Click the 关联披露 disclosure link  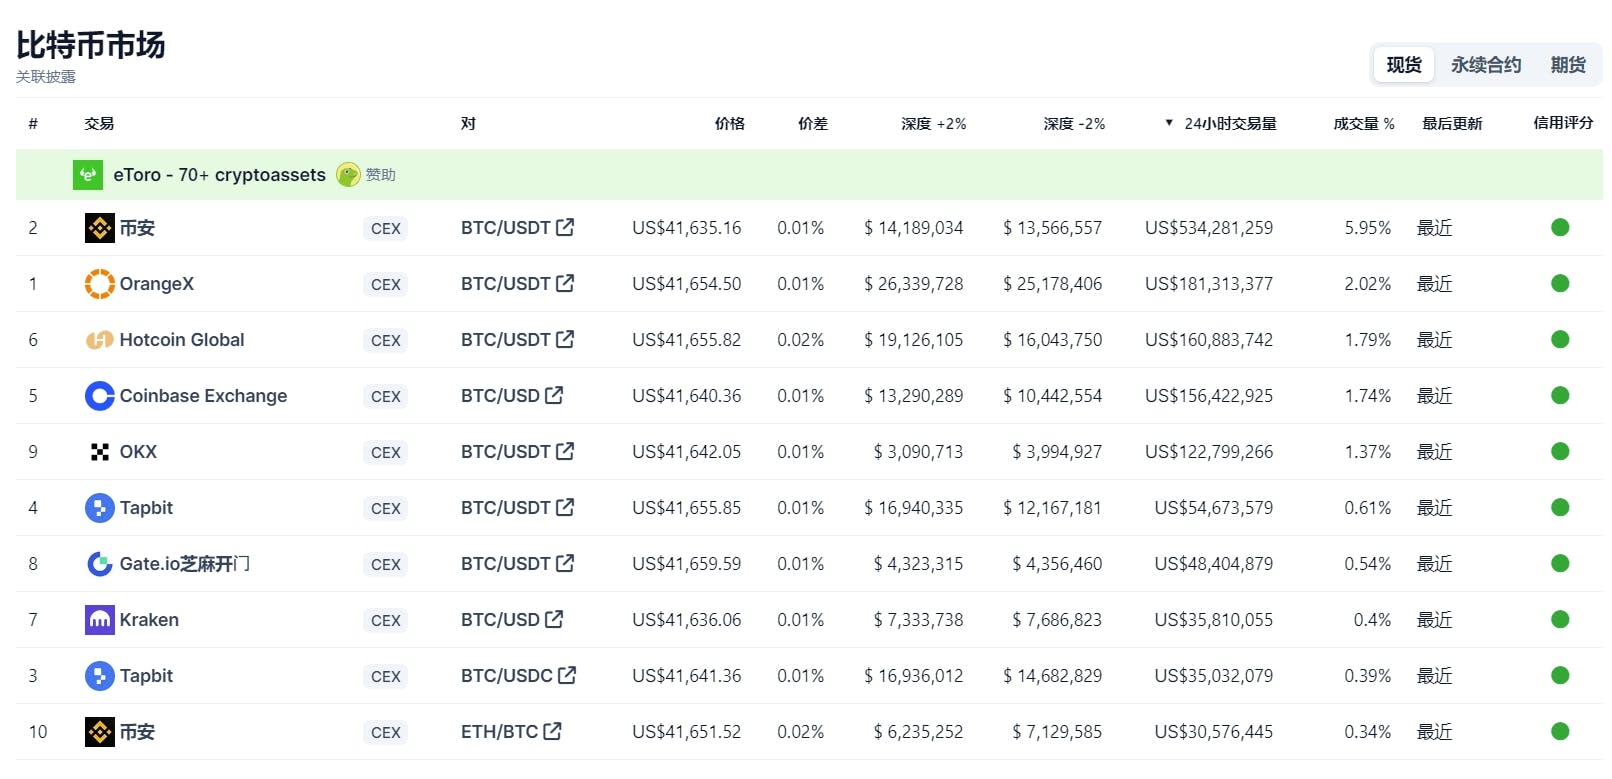click(x=46, y=77)
